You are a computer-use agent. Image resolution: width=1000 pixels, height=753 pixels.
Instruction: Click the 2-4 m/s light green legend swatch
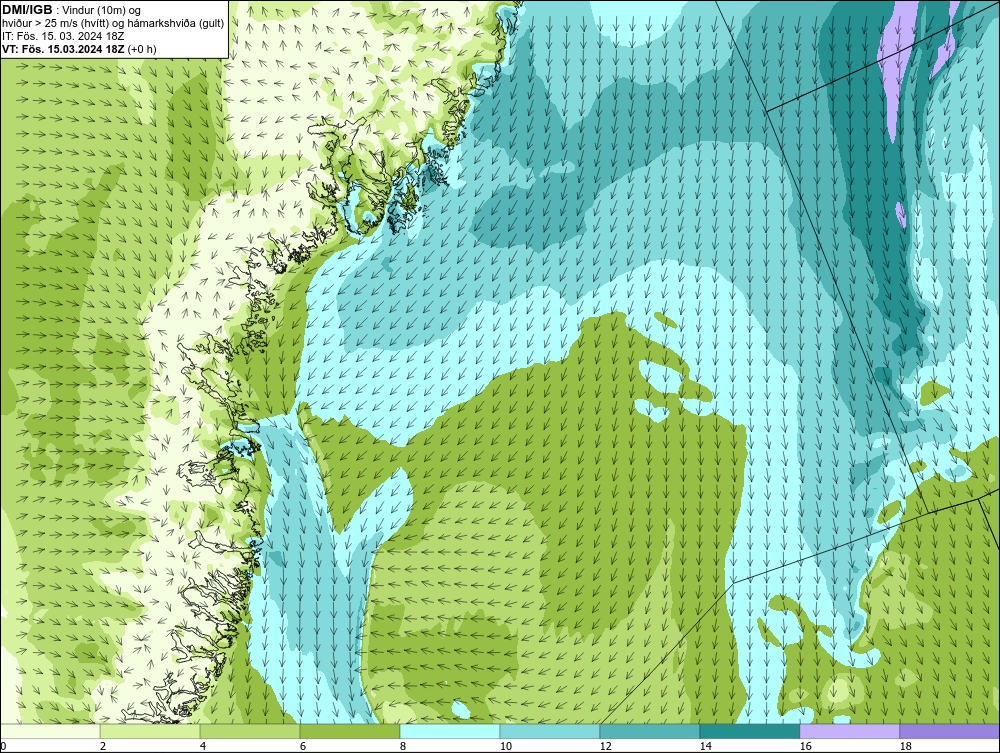pos(150,731)
